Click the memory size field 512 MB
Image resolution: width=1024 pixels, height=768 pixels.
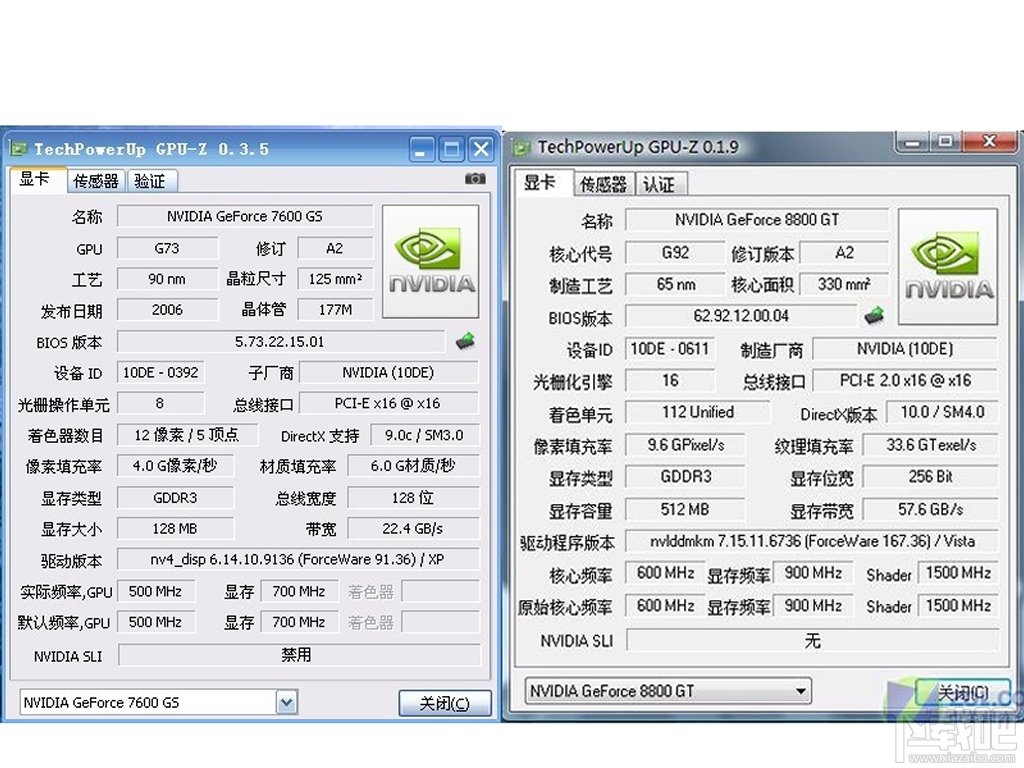pyautogui.click(x=685, y=509)
